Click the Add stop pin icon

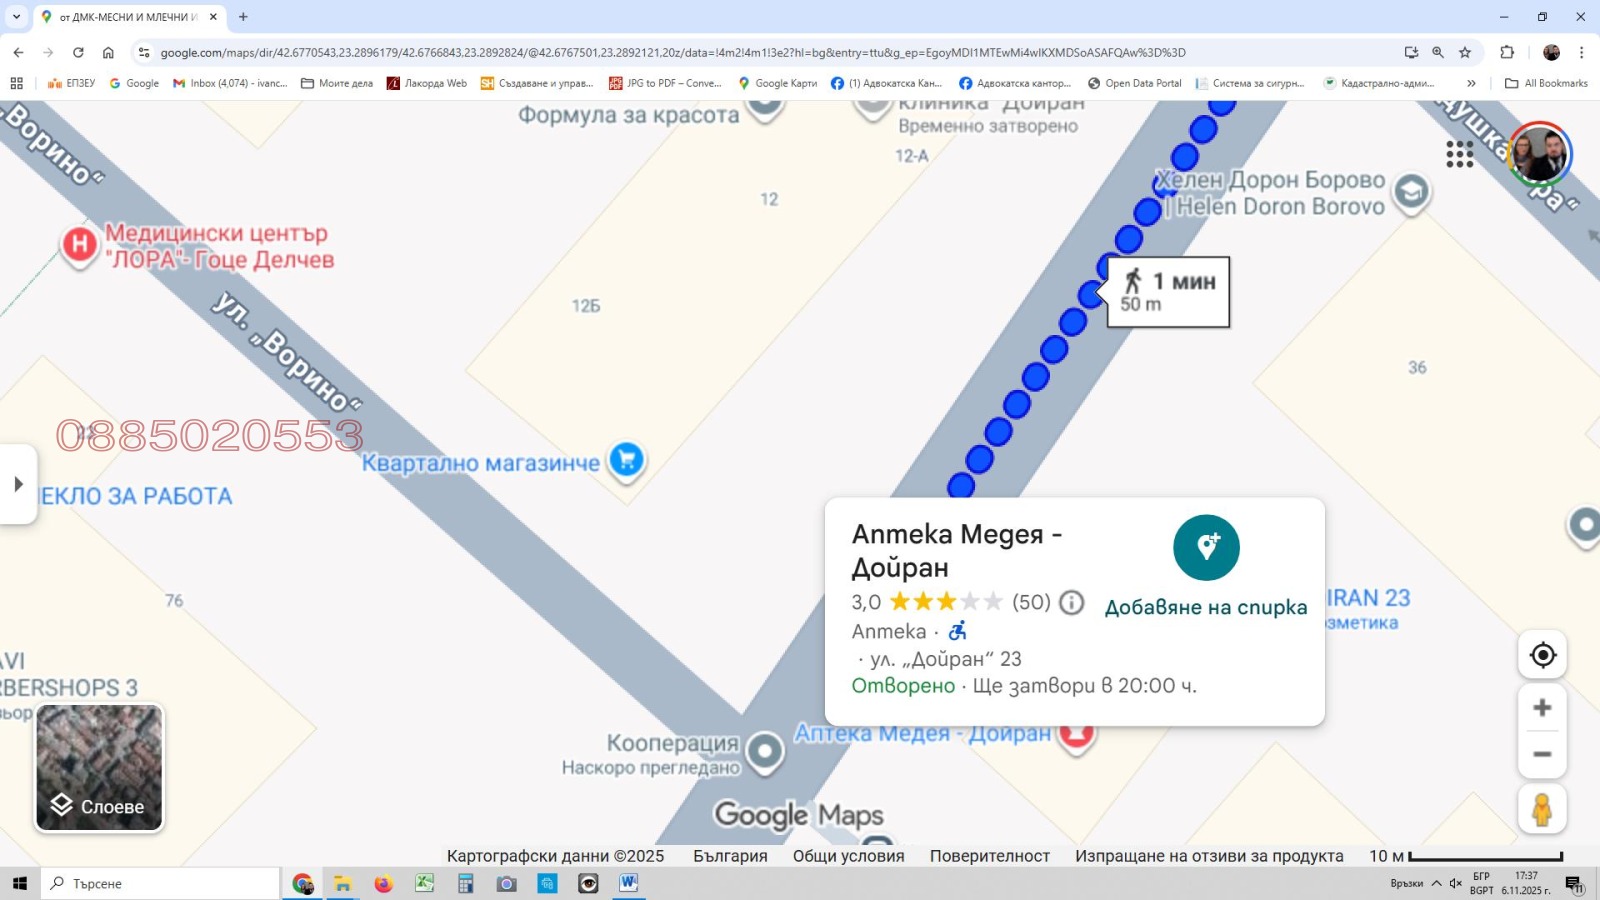click(x=1206, y=547)
